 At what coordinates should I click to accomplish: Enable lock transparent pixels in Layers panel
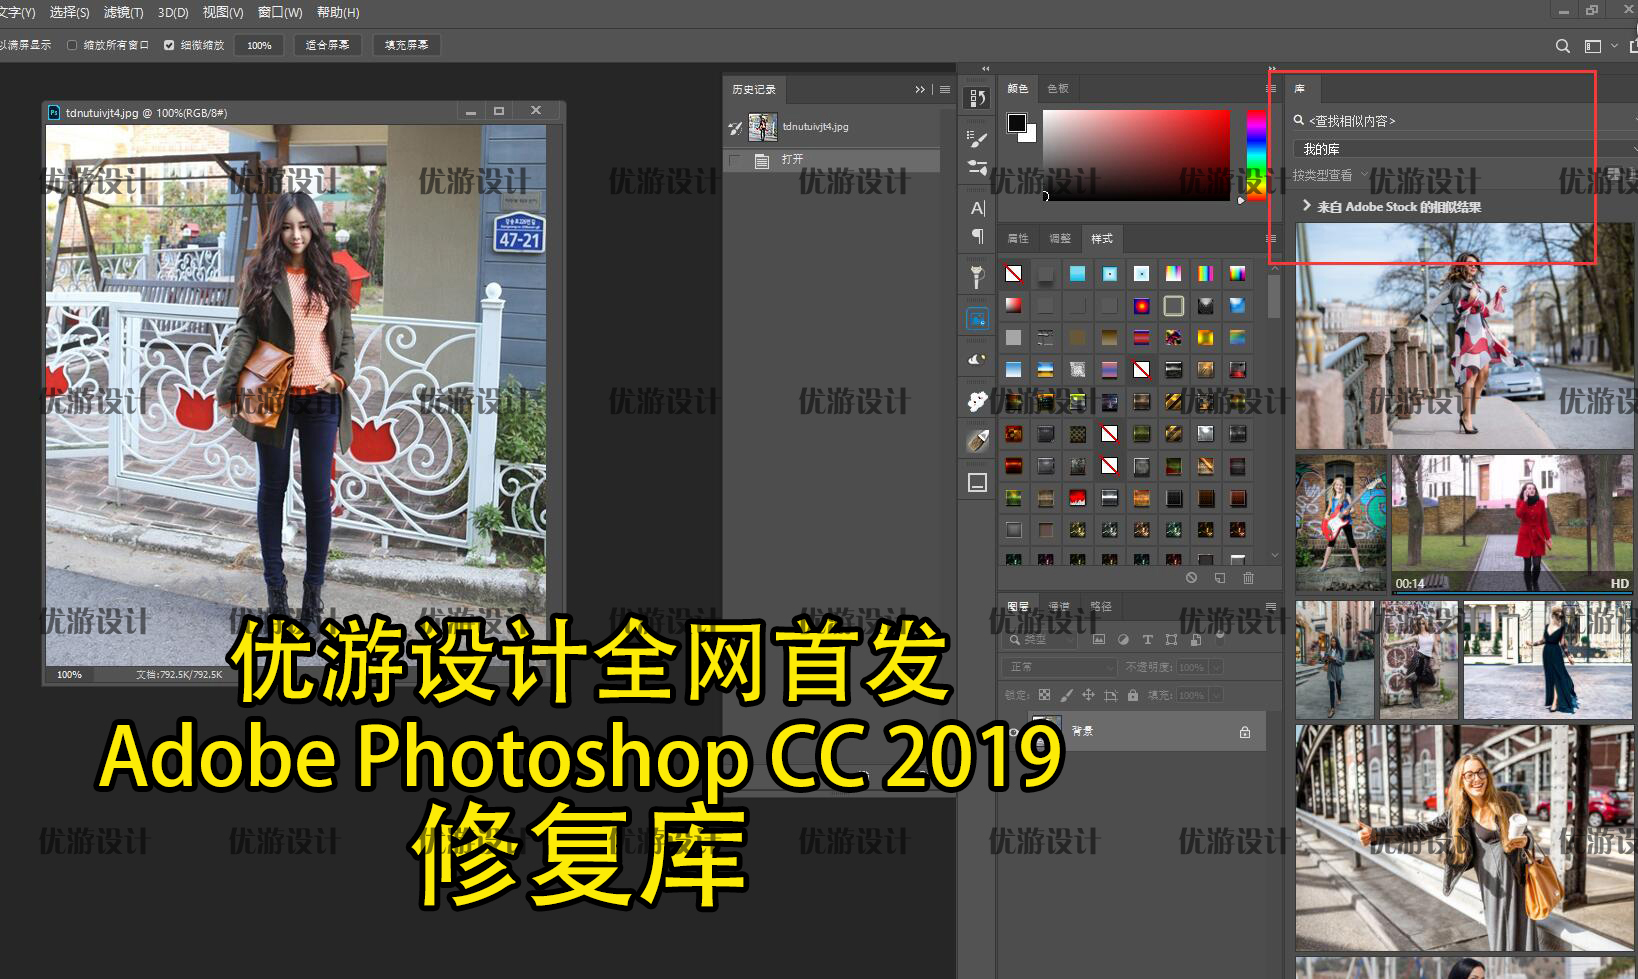(x=1044, y=695)
